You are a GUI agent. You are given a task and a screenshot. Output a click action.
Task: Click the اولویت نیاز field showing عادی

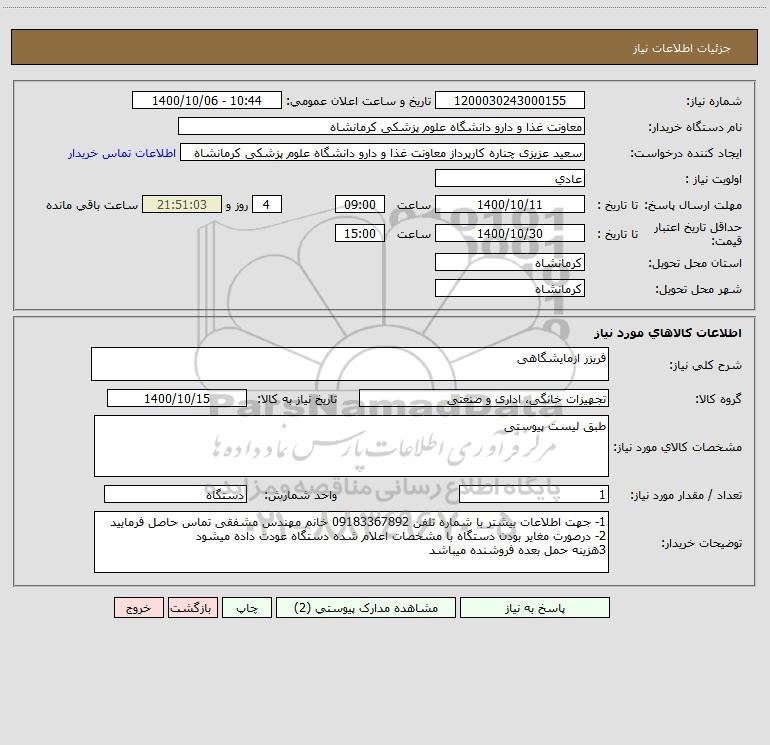(510, 178)
